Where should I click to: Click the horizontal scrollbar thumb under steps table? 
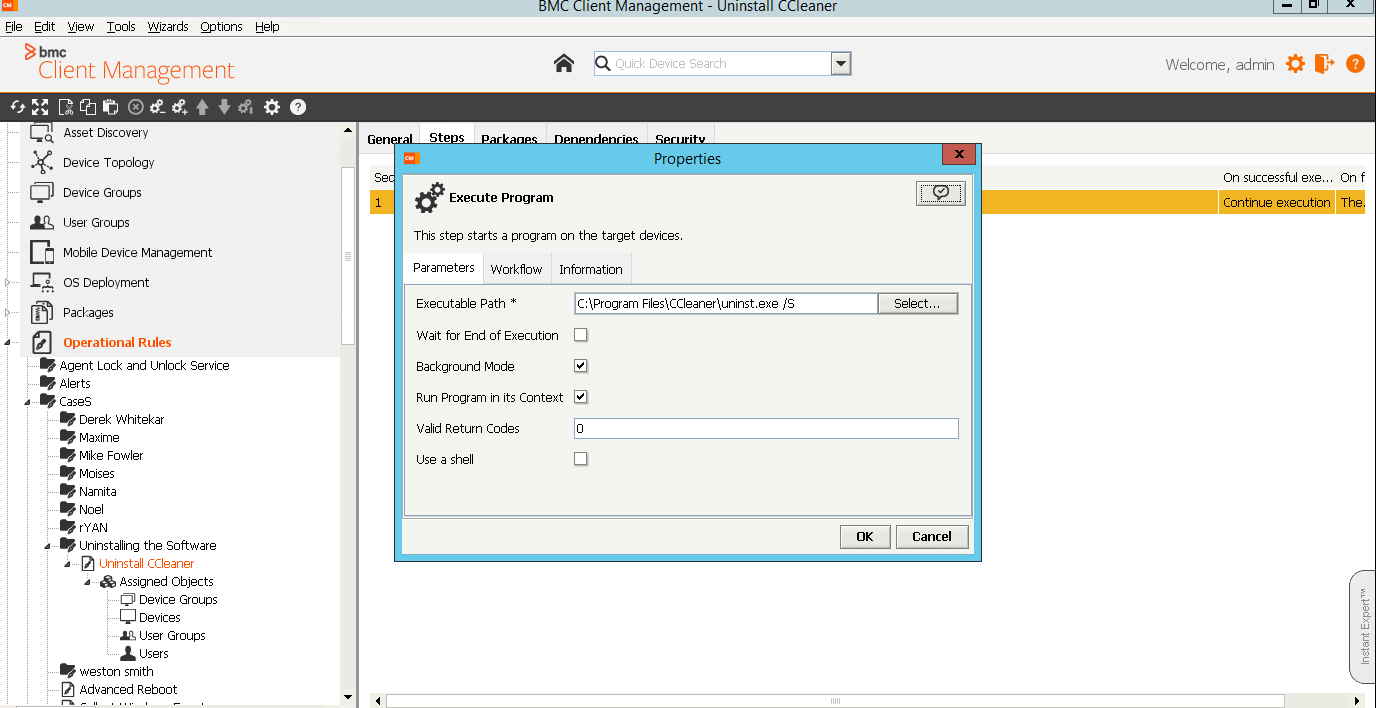point(834,701)
